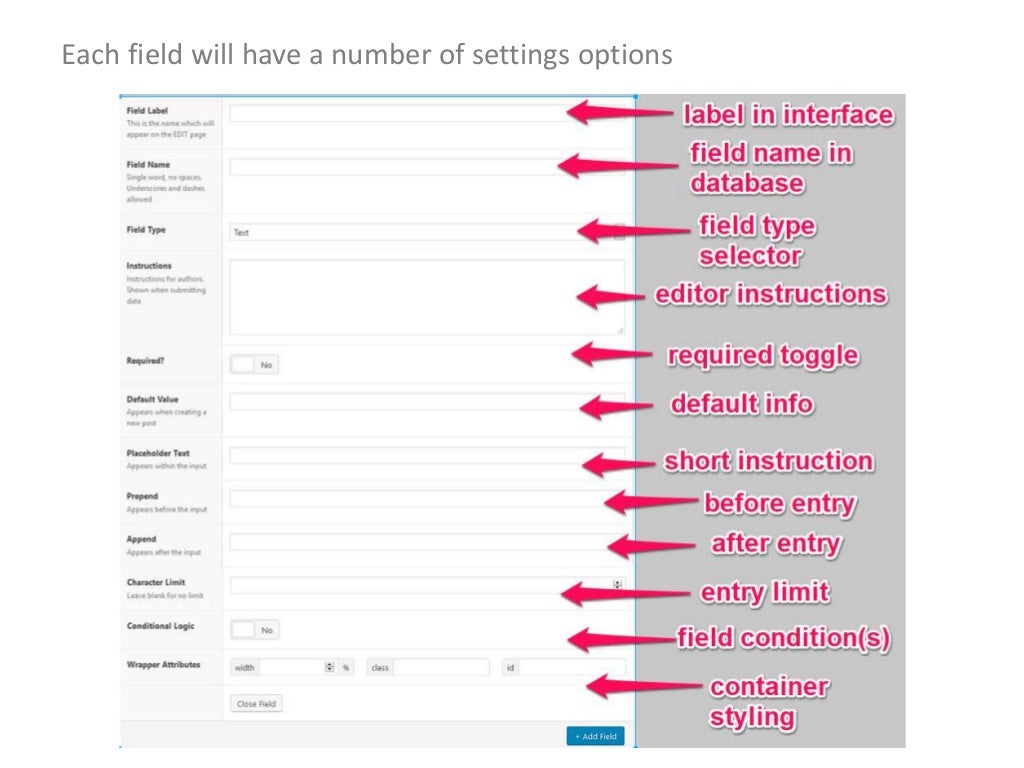
Task: Focus the wrapper class input
Action: pos(440,667)
